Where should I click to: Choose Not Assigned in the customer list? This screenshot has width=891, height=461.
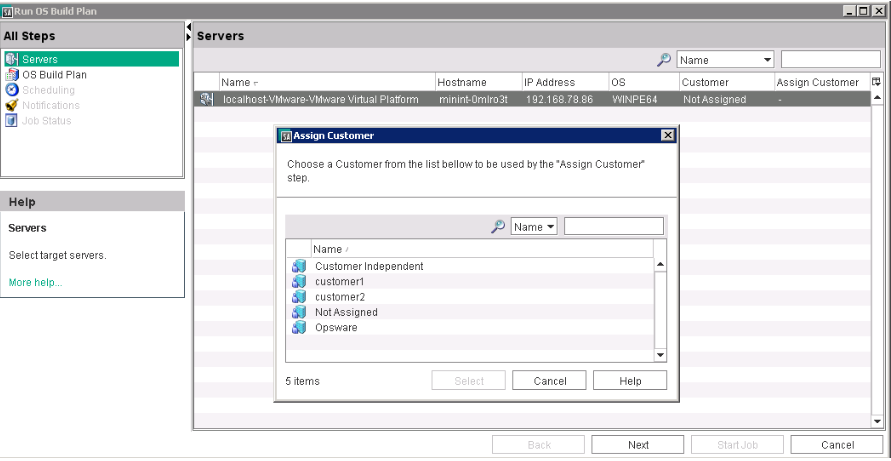pyautogui.click(x=346, y=312)
